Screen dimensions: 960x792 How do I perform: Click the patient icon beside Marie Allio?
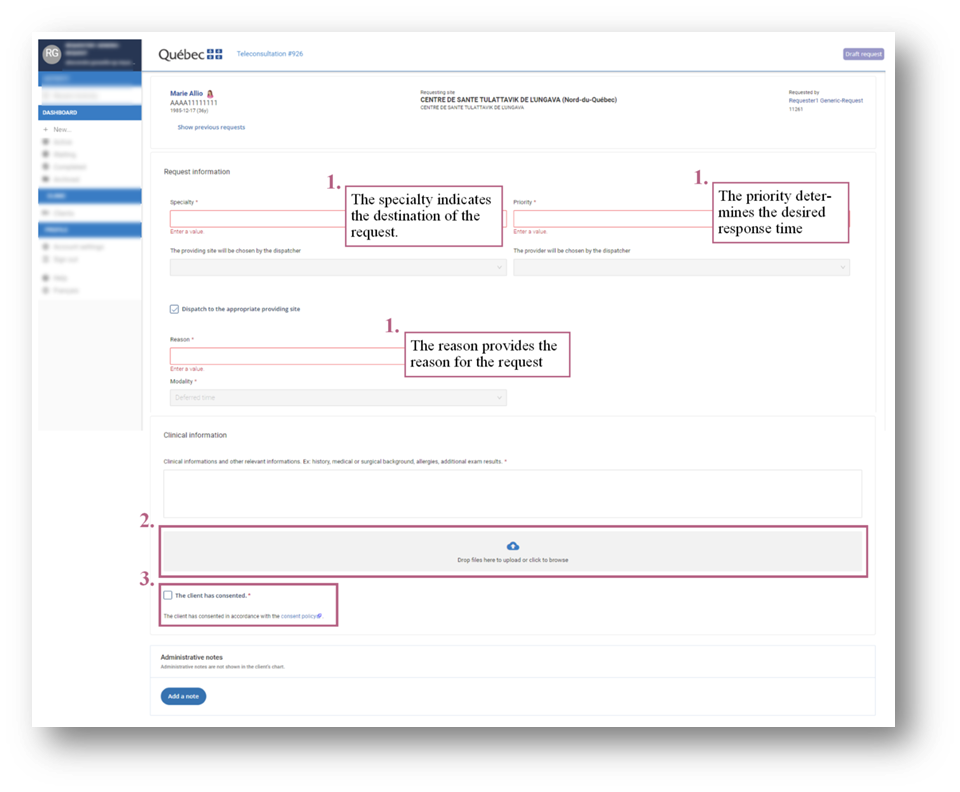click(210, 94)
